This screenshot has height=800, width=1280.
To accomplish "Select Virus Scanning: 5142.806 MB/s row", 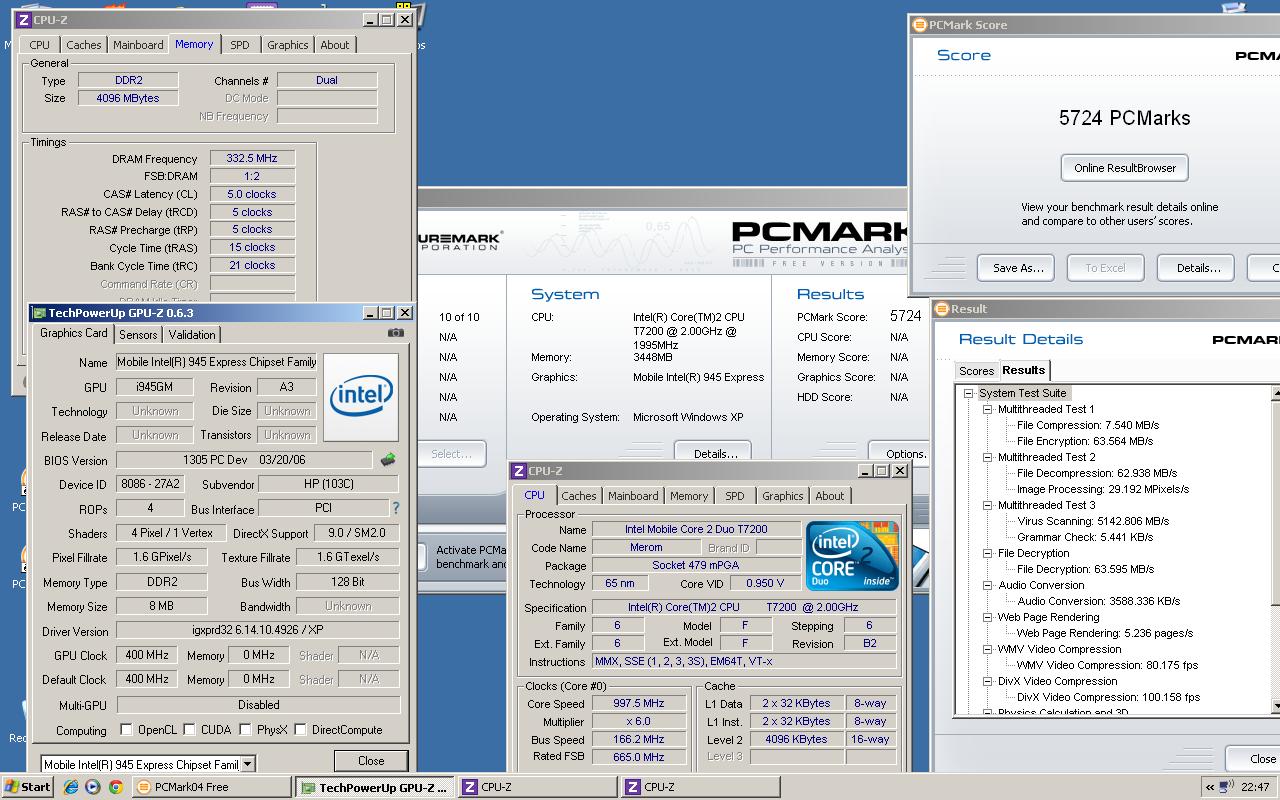I will 1093,521.
